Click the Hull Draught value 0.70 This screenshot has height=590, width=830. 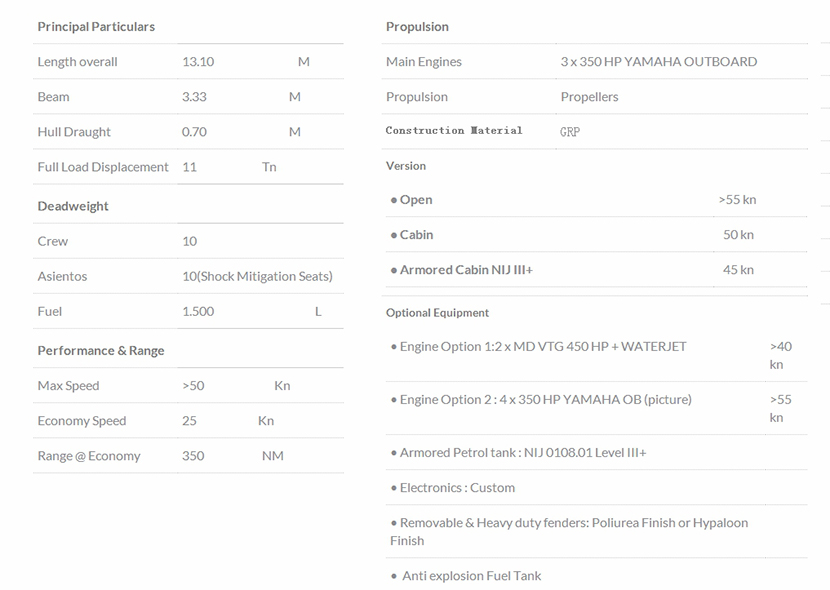pyautogui.click(x=194, y=132)
